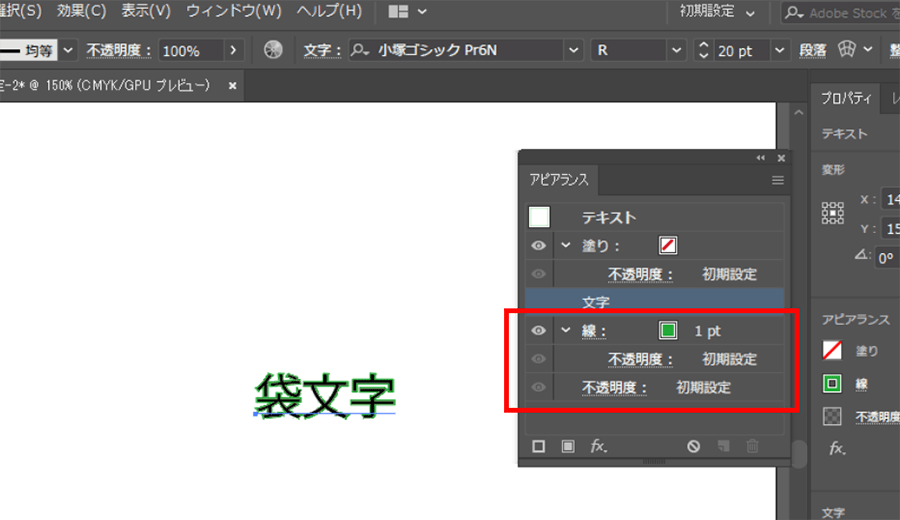Image resolution: width=900 pixels, height=520 pixels.
Task: Toggle visibility of fill 不透明度 row
Action: pyautogui.click(x=538, y=274)
